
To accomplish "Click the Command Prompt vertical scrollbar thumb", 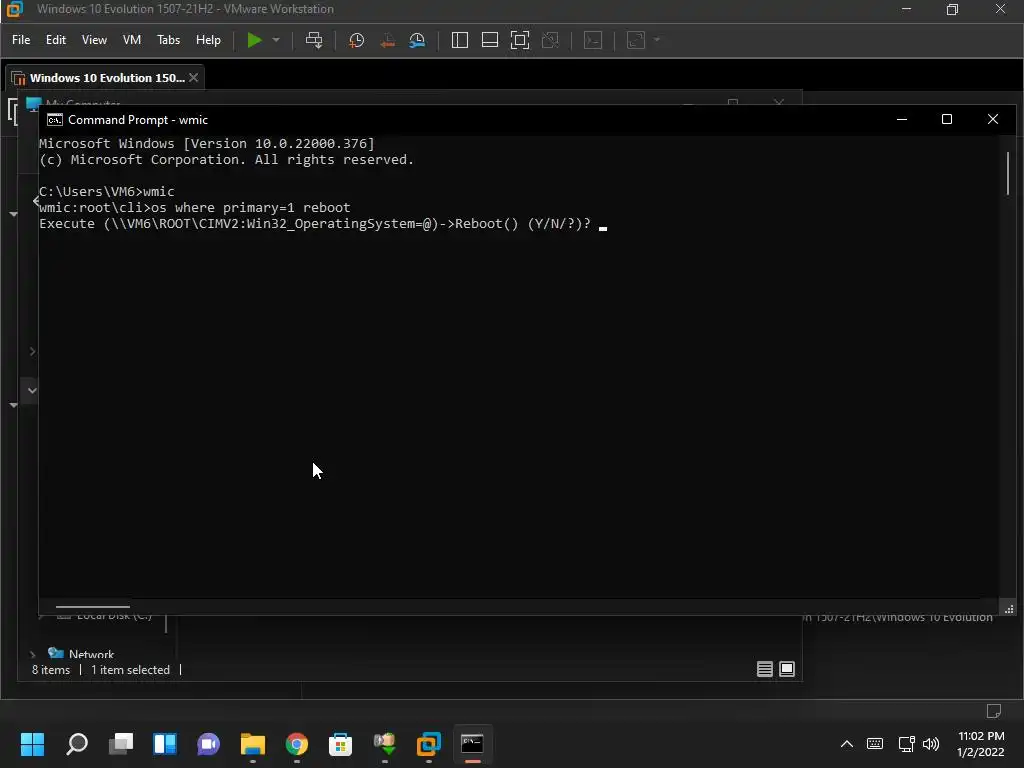I will coord(1008,173).
